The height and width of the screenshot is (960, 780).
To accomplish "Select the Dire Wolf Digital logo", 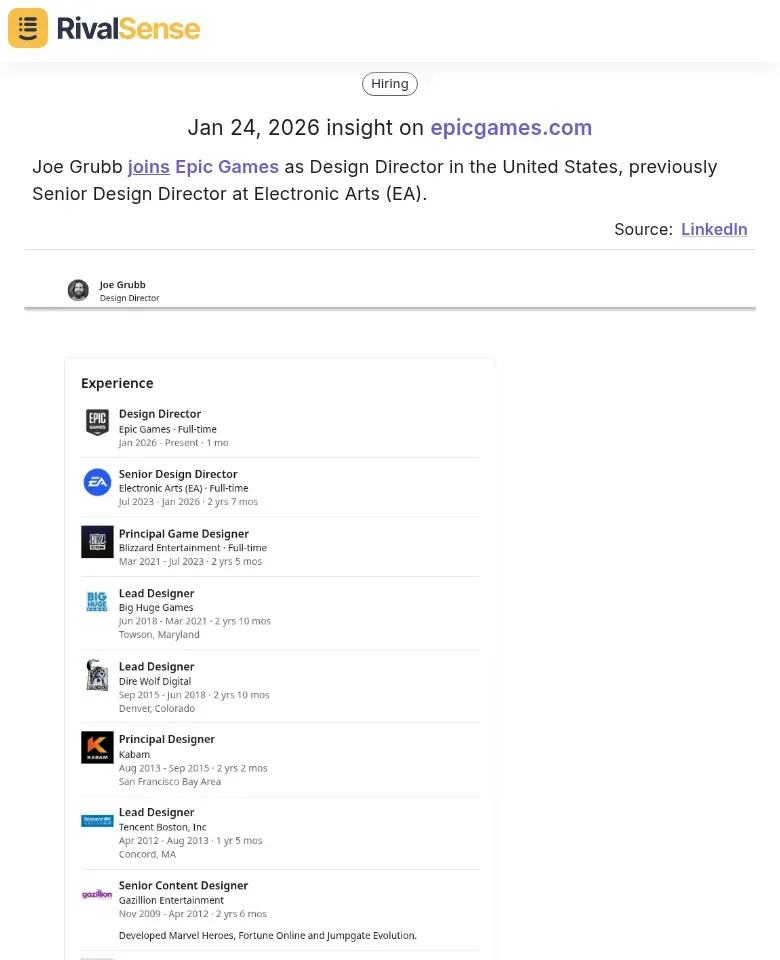I will [x=96, y=675].
